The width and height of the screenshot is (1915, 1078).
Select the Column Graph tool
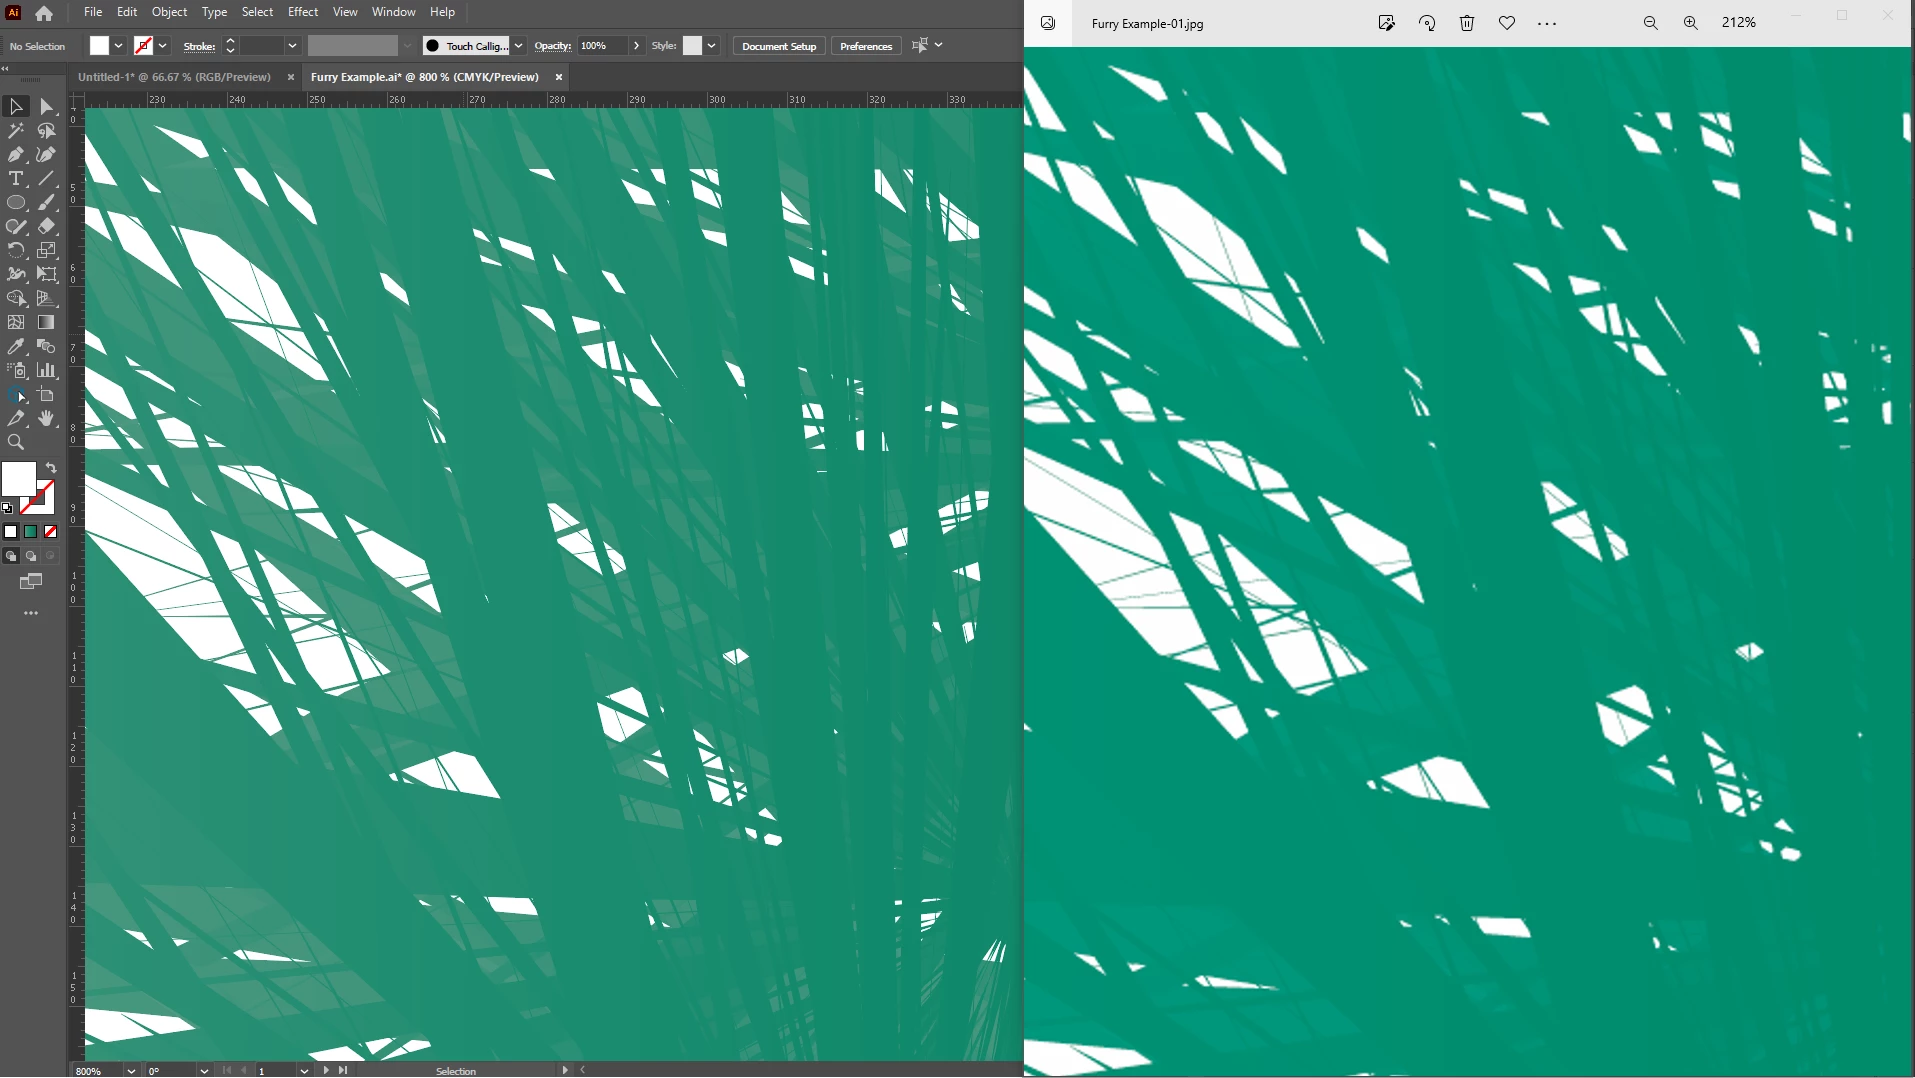[x=46, y=371]
